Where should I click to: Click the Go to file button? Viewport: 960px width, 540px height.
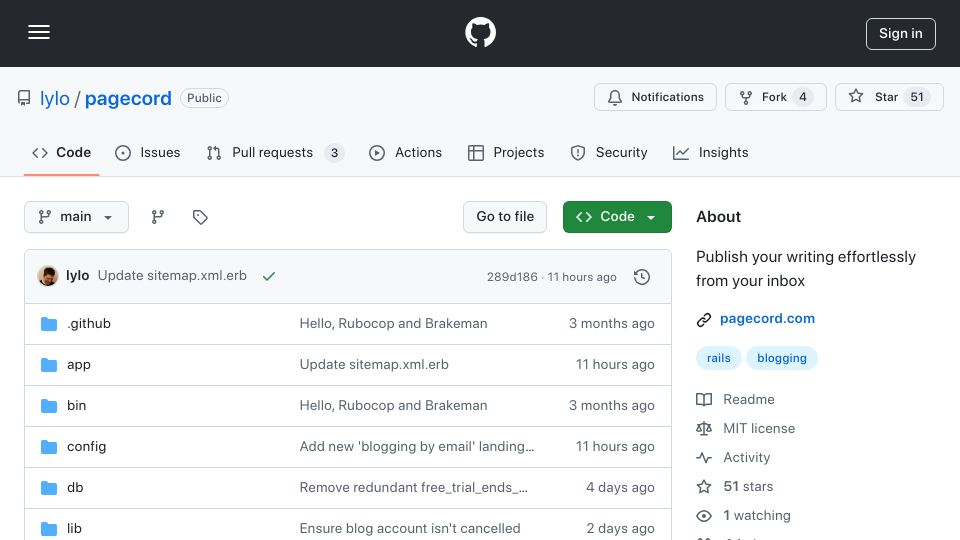505,217
